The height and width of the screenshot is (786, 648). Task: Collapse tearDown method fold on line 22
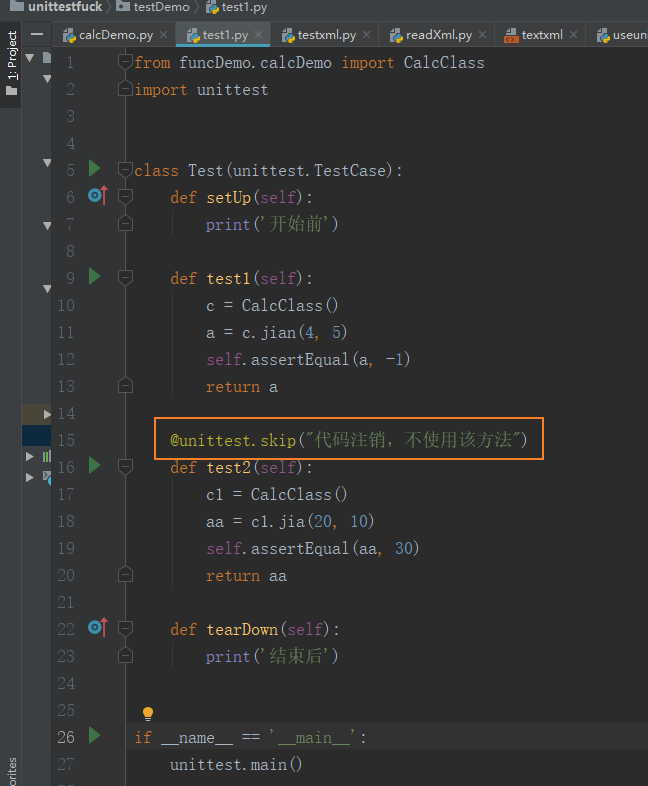coord(125,629)
